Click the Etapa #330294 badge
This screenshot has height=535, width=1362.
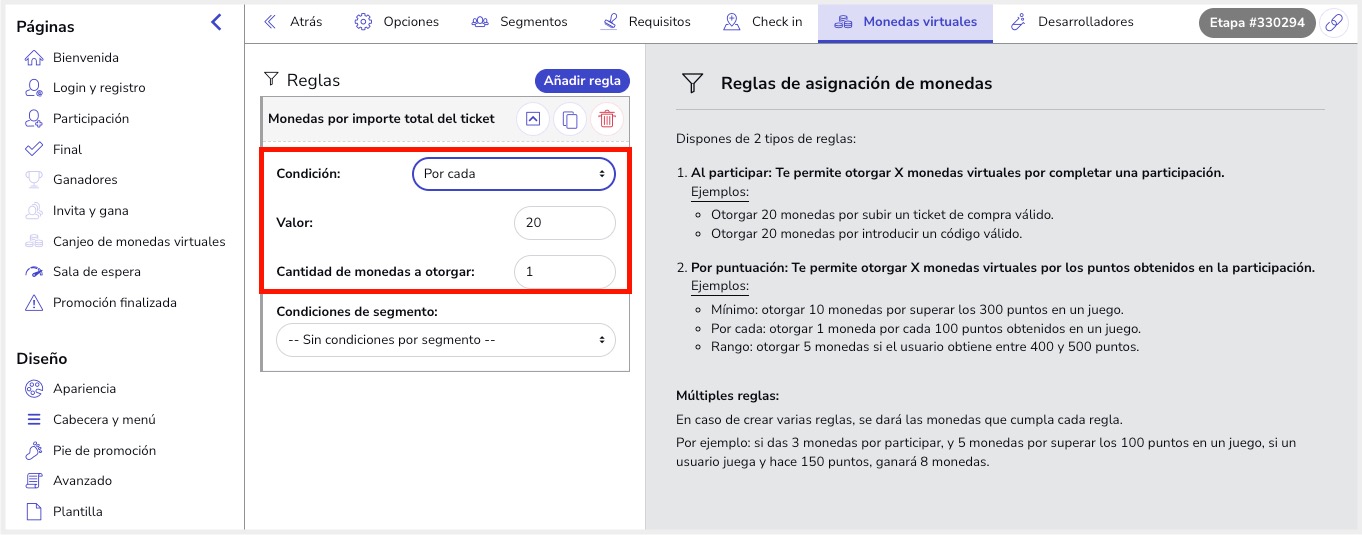[1257, 23]
